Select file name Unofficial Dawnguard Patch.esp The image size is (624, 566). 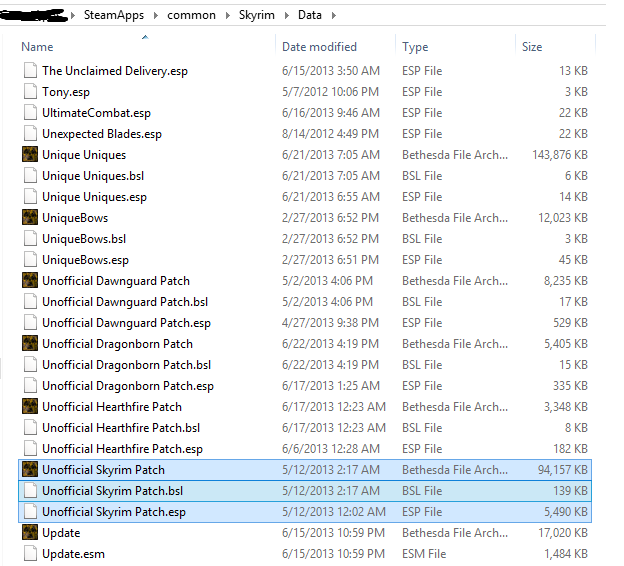point(127,323)
